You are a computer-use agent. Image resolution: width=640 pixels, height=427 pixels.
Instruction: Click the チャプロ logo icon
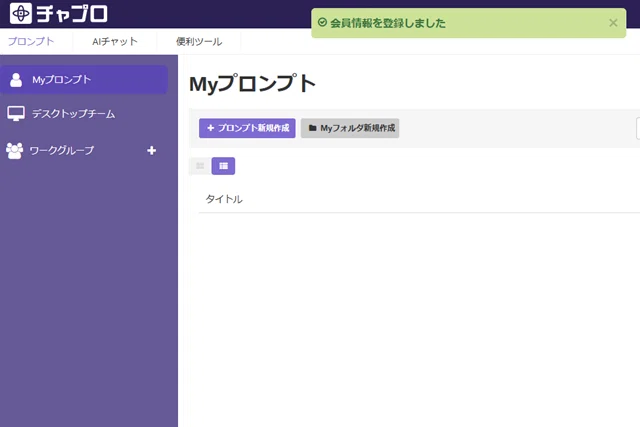20,13
